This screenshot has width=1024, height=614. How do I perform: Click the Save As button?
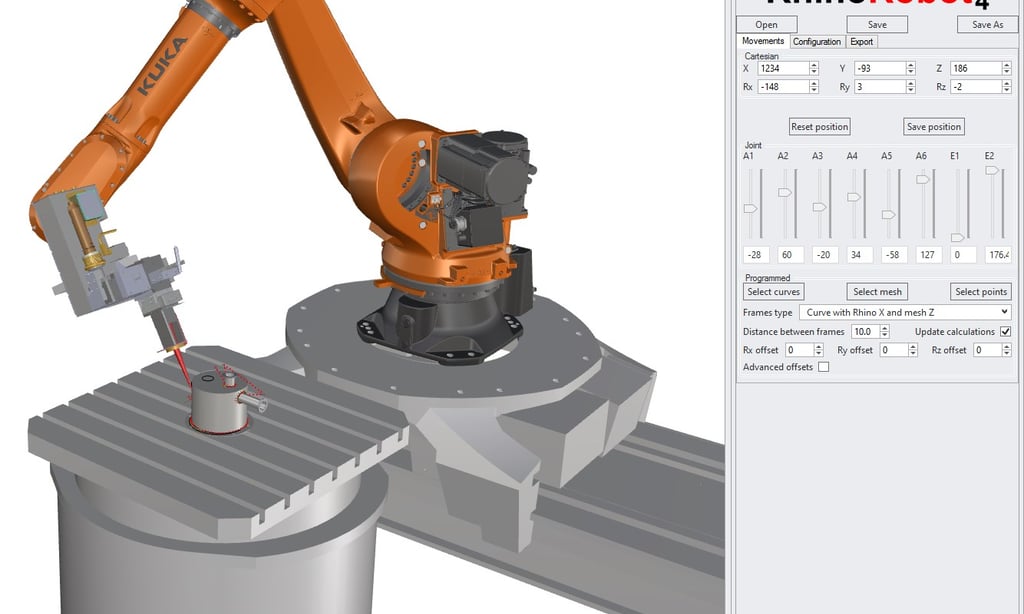[987, 25]
